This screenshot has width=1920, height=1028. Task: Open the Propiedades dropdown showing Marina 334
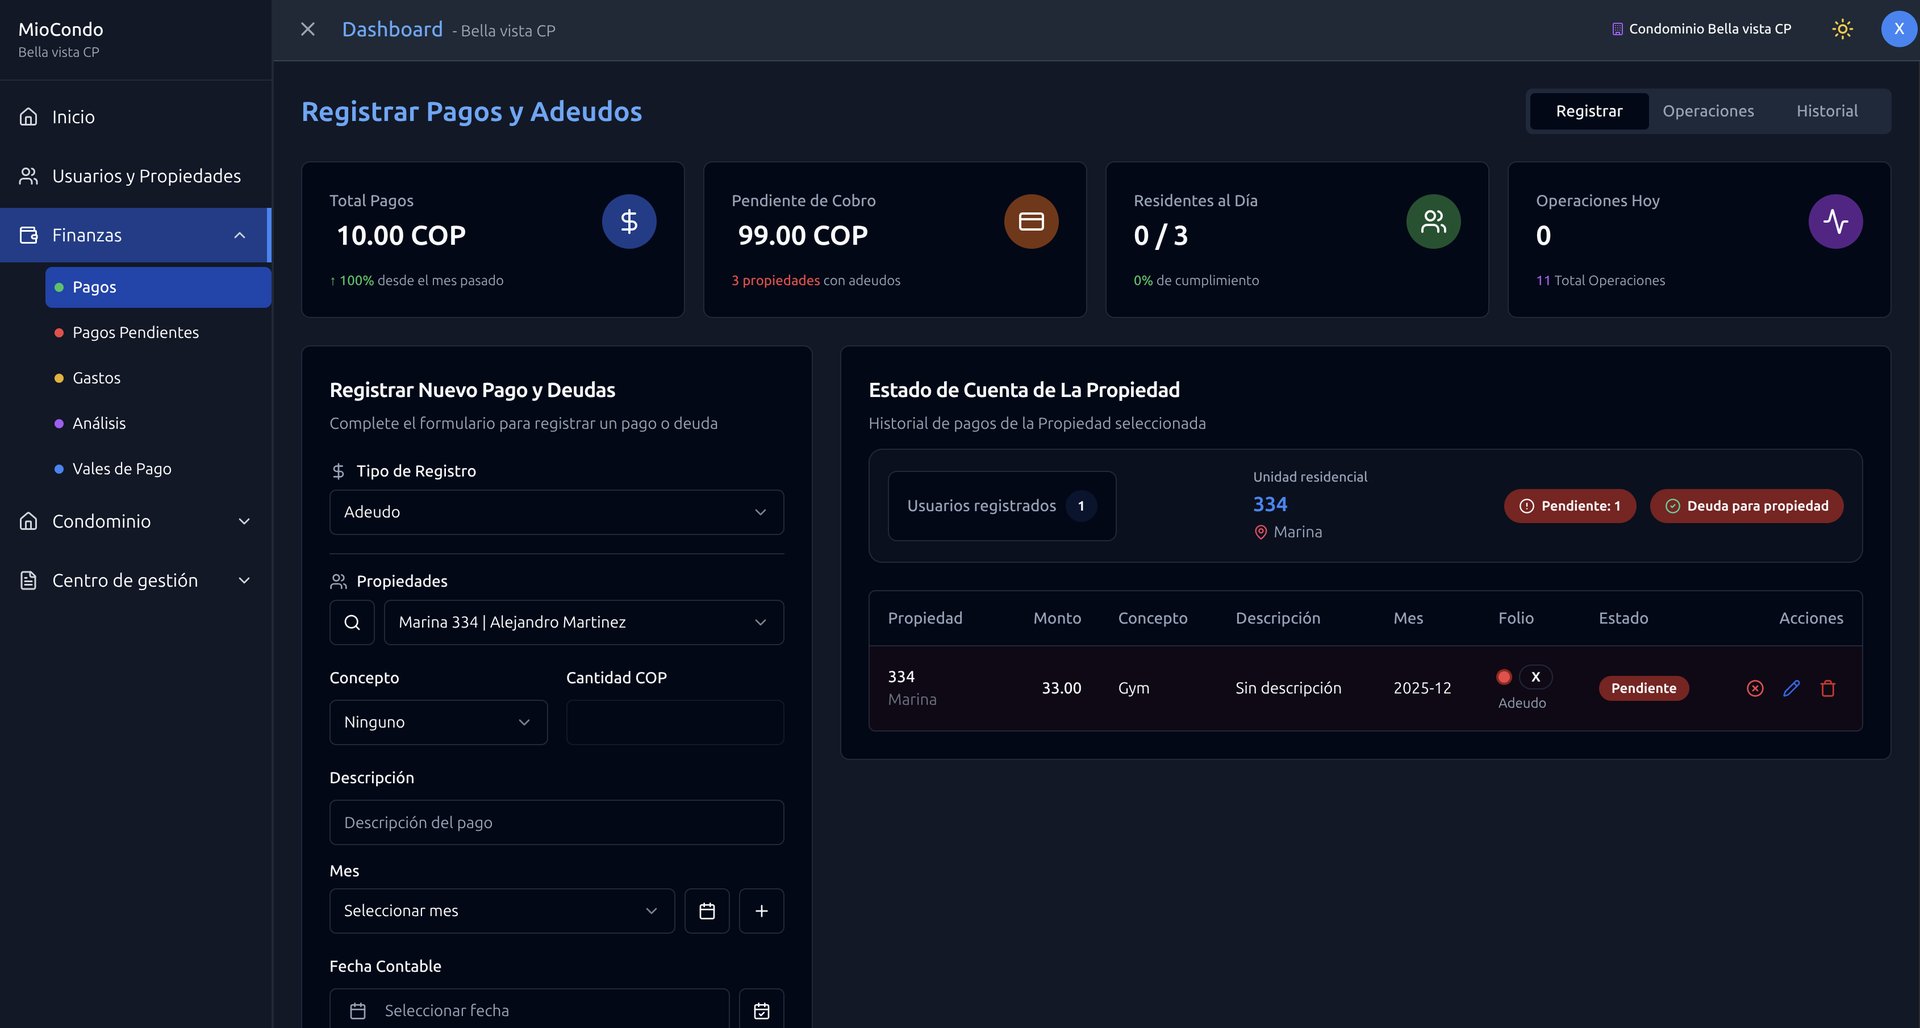click(584, 622)
